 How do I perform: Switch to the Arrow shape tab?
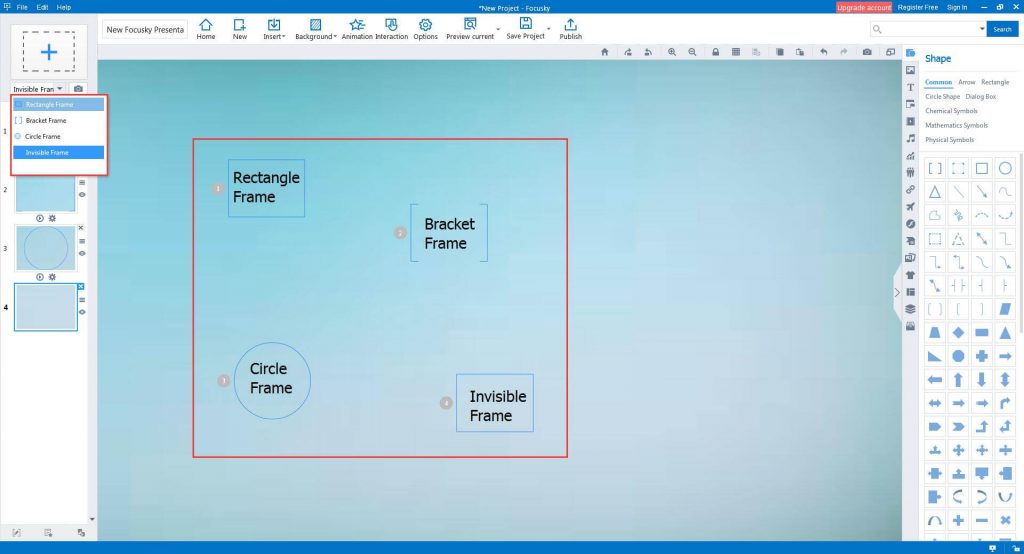(x=966, y=82)
